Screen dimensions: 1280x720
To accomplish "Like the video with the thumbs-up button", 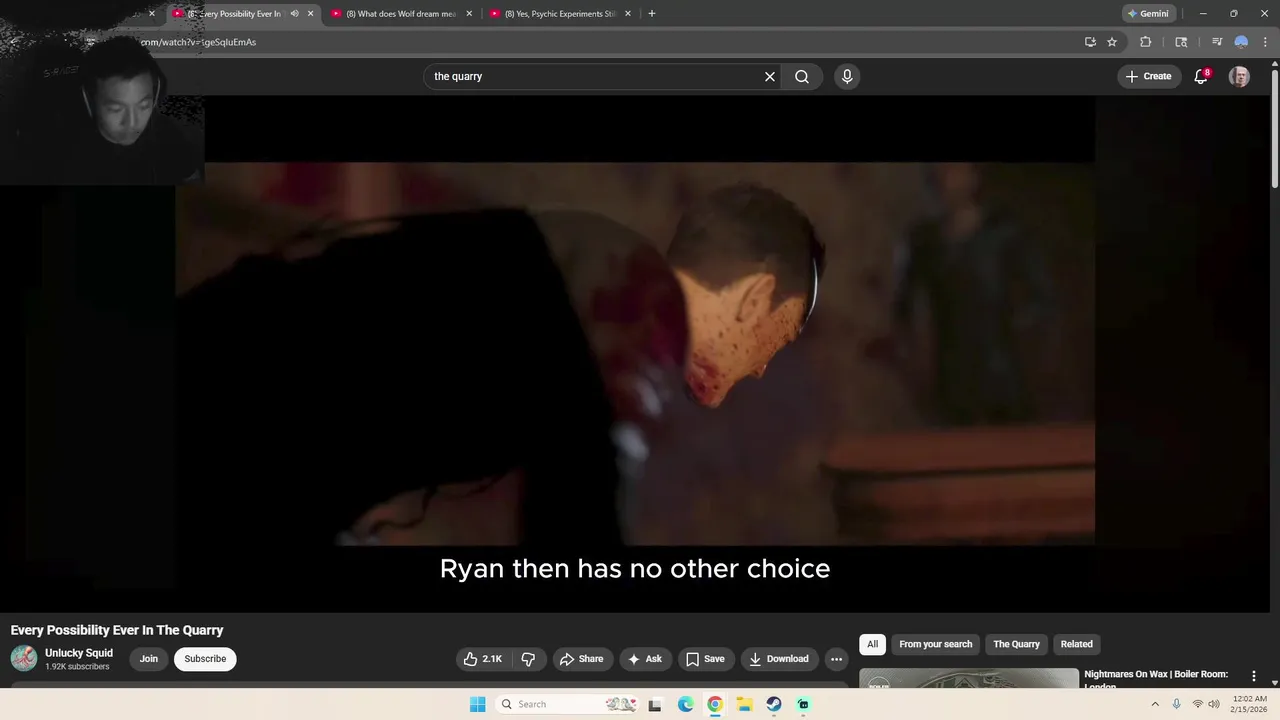I will coord(483,659).
